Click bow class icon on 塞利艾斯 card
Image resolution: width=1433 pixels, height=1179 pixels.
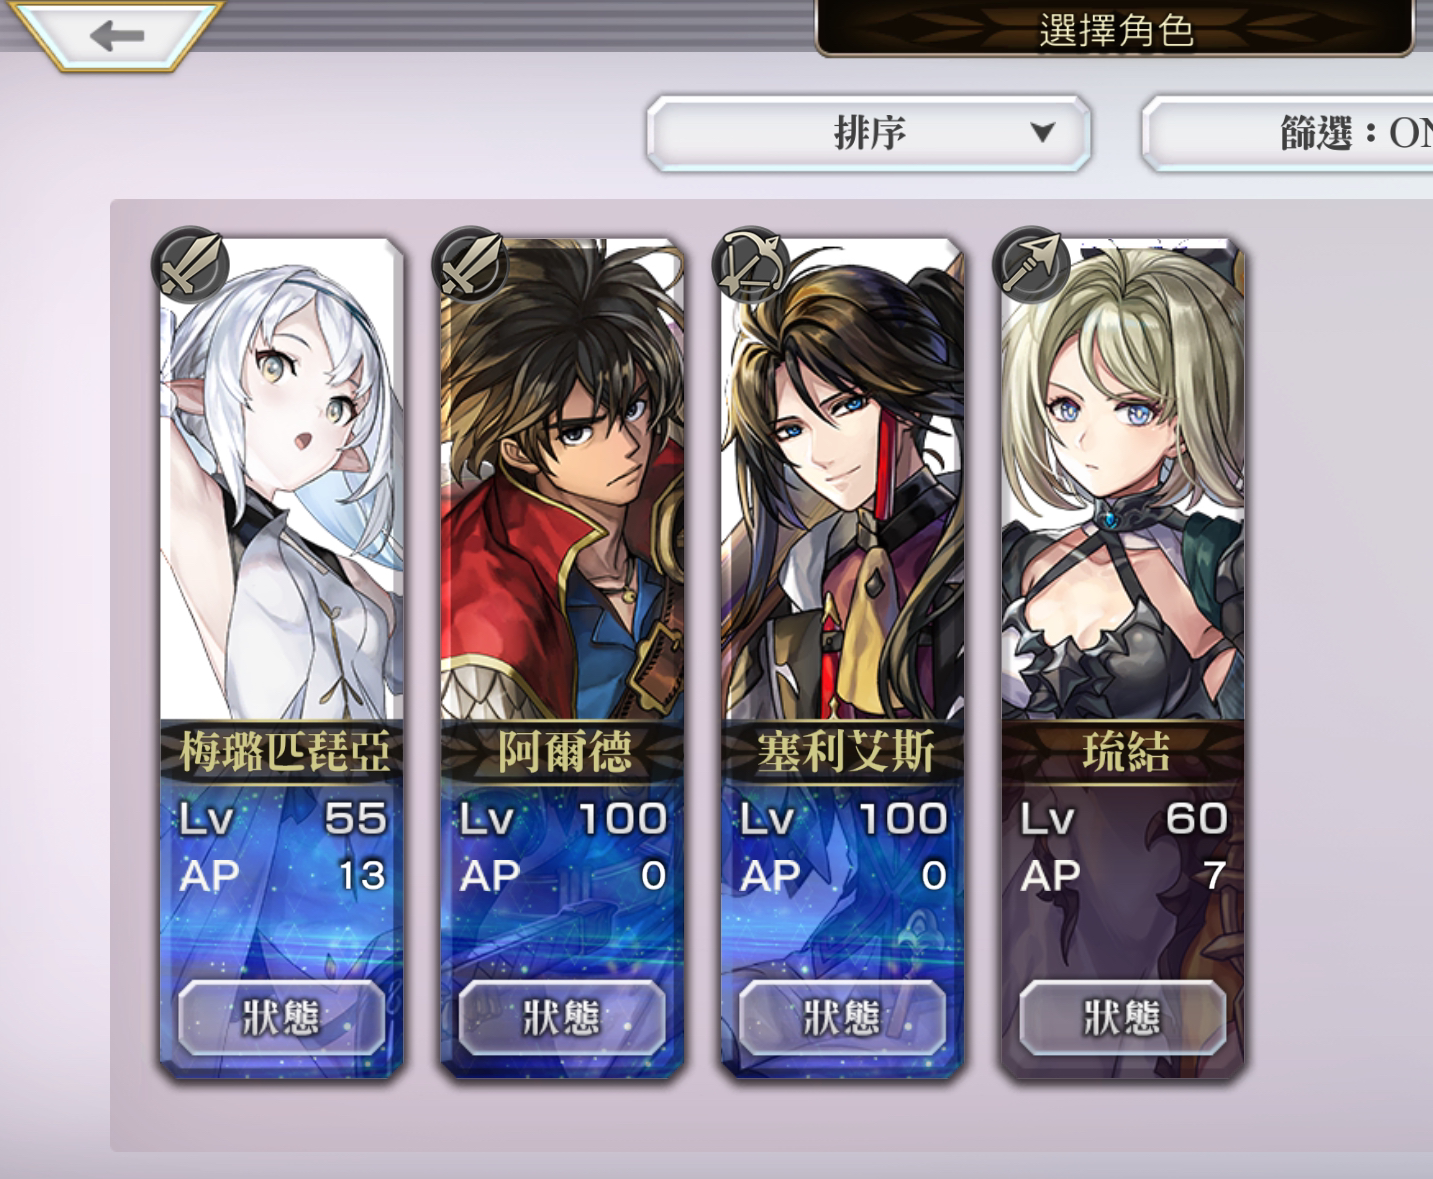(750, 264)
